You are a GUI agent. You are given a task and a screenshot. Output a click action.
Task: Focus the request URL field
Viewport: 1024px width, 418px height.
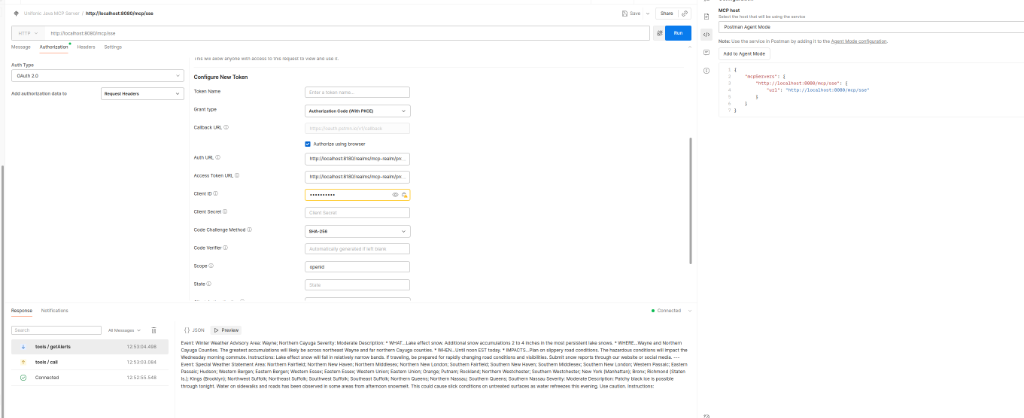click(x=347, y=33)
